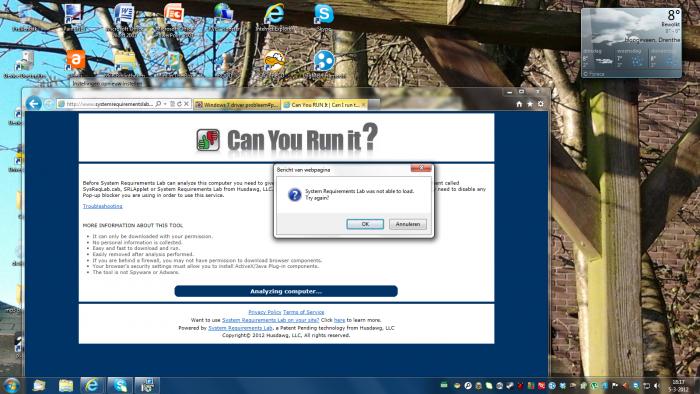The width and height of the screenshot is (700, 394).
Task: Click the search magnifier in address bar
Action: click(158, 104)
